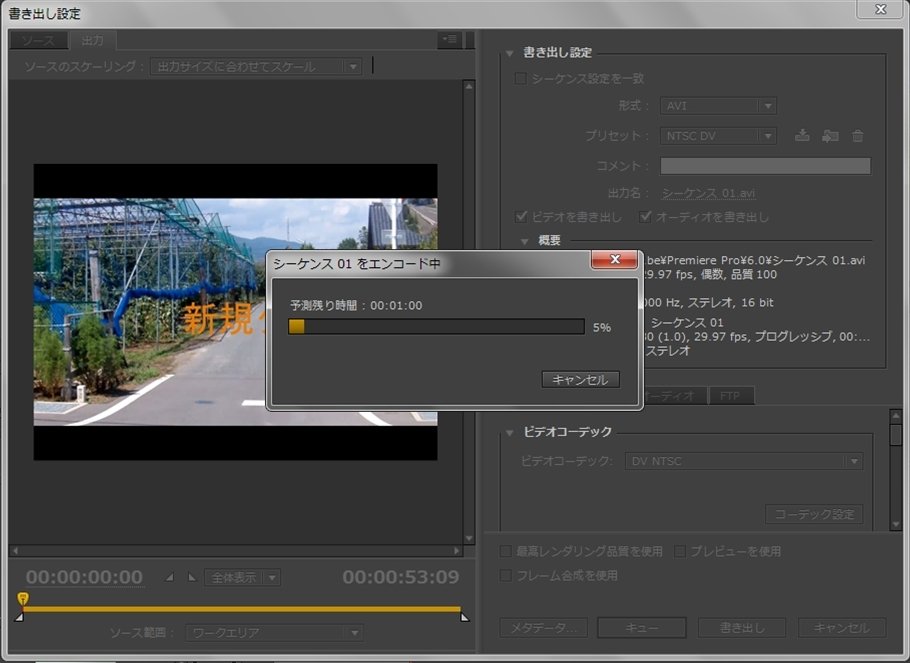Uncheck オーディオを書き出し checkbox

click(x=646, y=216)
